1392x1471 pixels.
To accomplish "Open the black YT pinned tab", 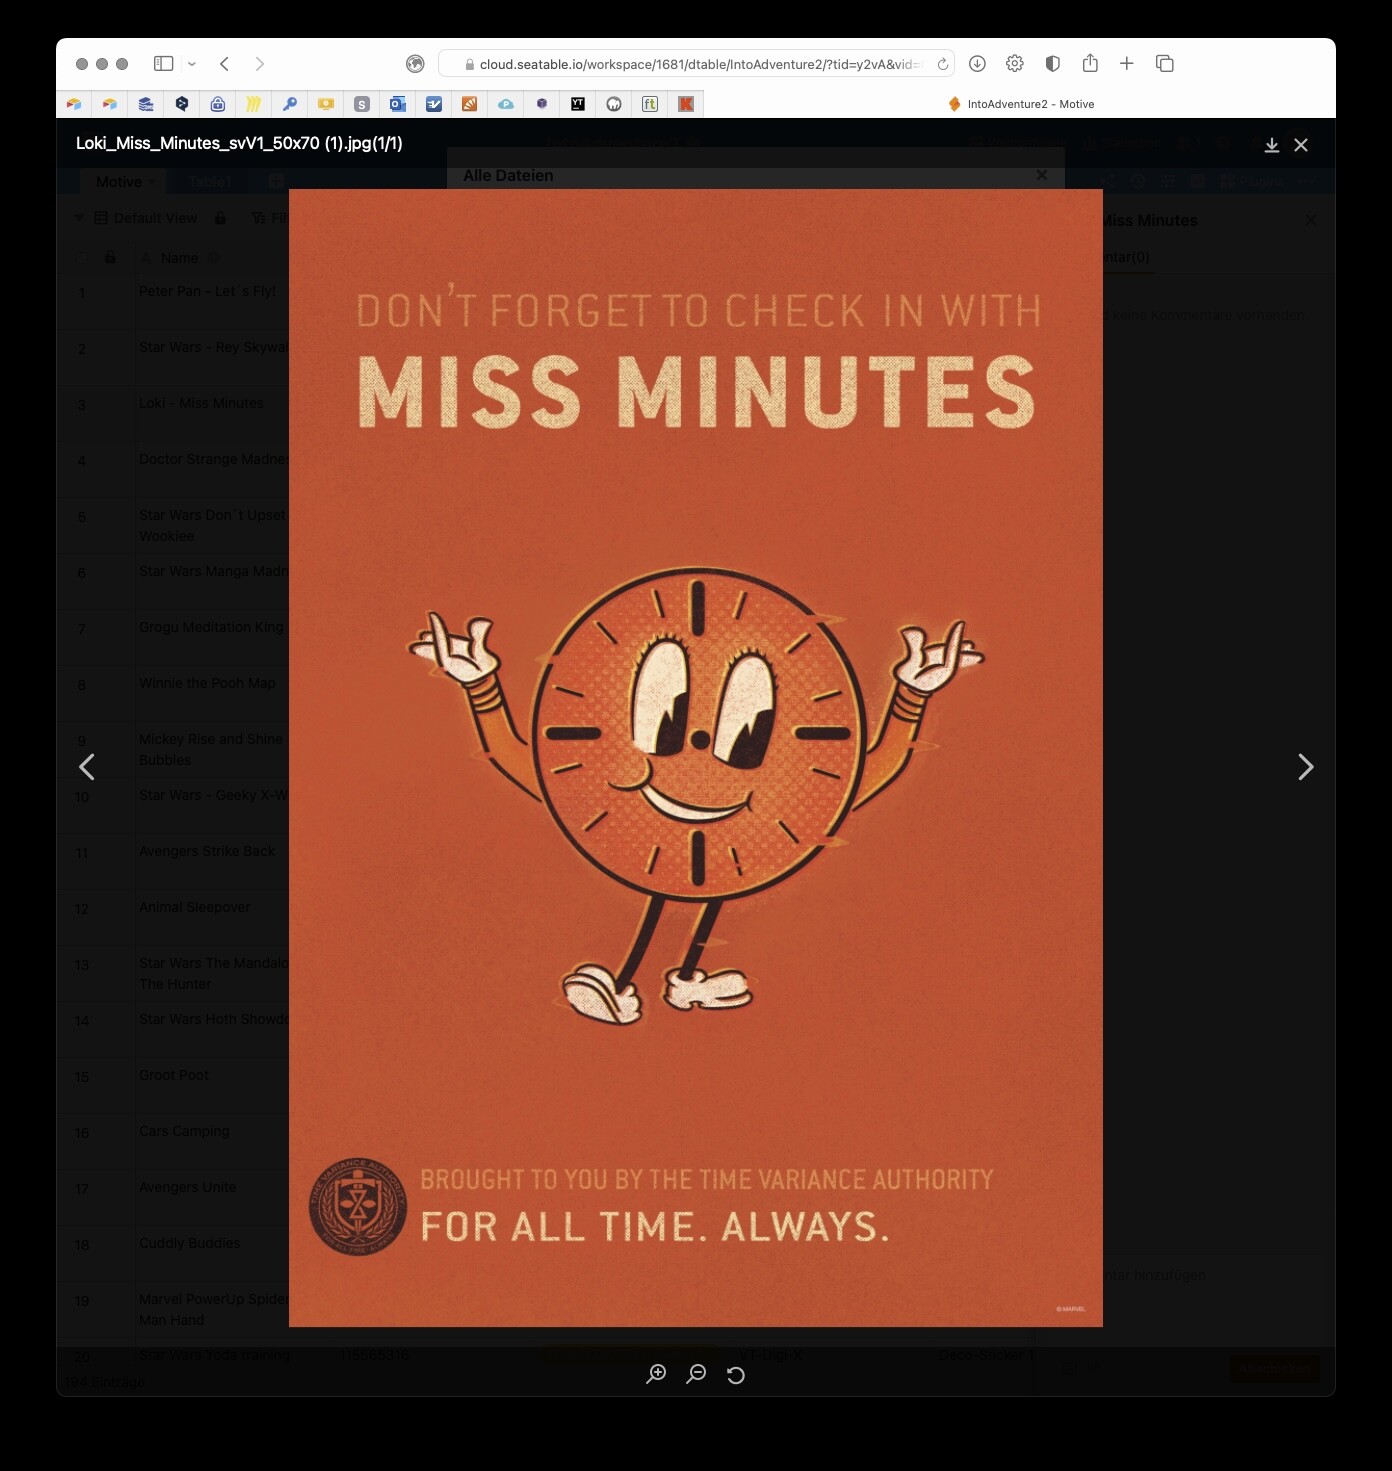I will tap(578, 104).
